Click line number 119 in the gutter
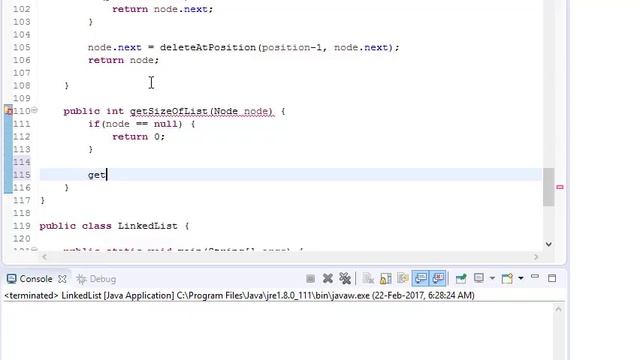This screenshot has height=360, width=640. click(x=22, y=226)
